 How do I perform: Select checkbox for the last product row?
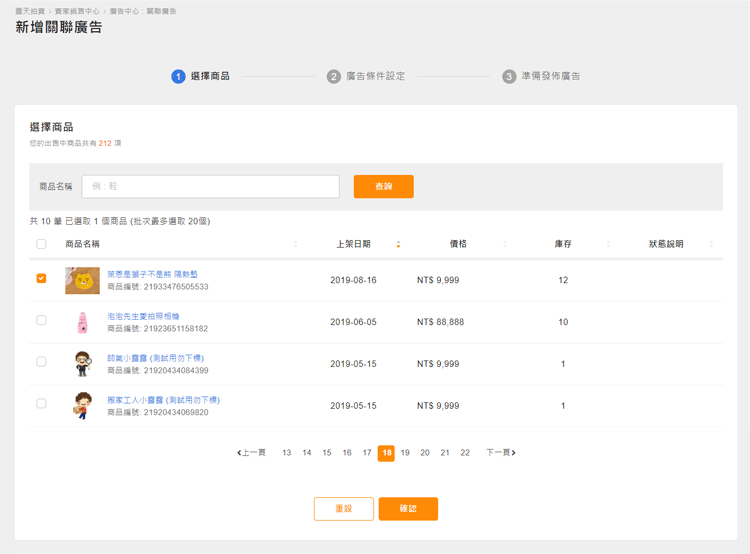point(41,404)
